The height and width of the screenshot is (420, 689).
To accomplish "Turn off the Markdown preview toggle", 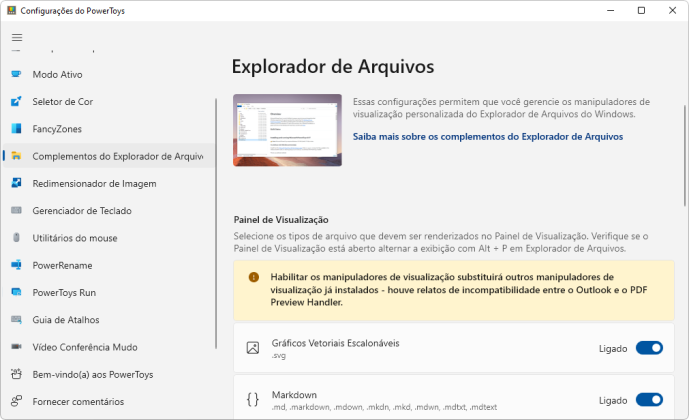I will coord(649,400).
